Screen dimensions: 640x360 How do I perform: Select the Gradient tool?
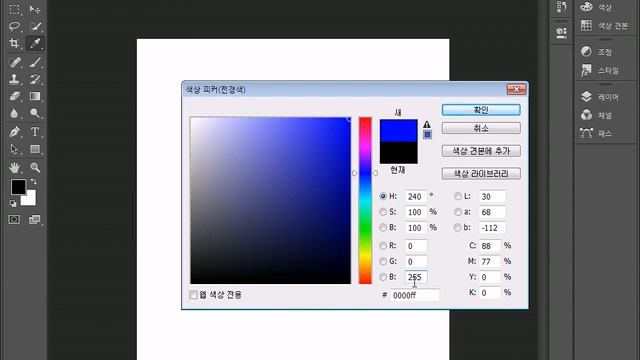(x=35, y=96)
